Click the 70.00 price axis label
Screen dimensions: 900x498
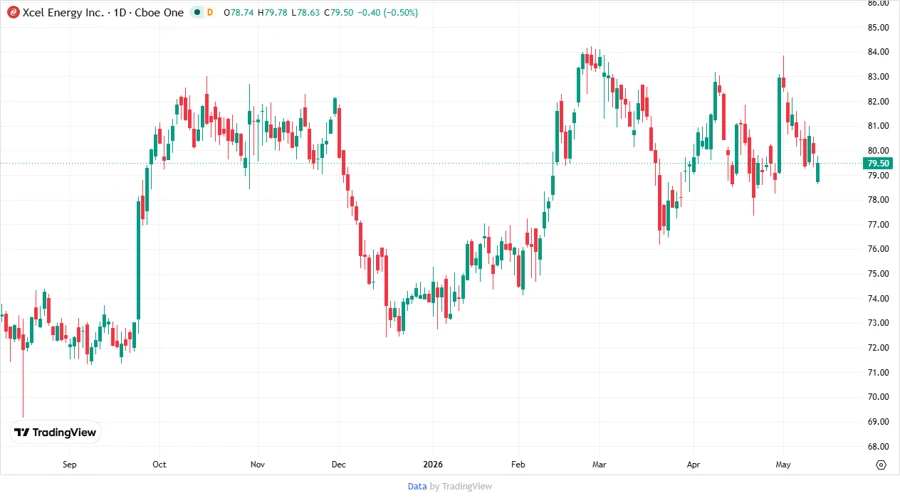pos(878,397)
